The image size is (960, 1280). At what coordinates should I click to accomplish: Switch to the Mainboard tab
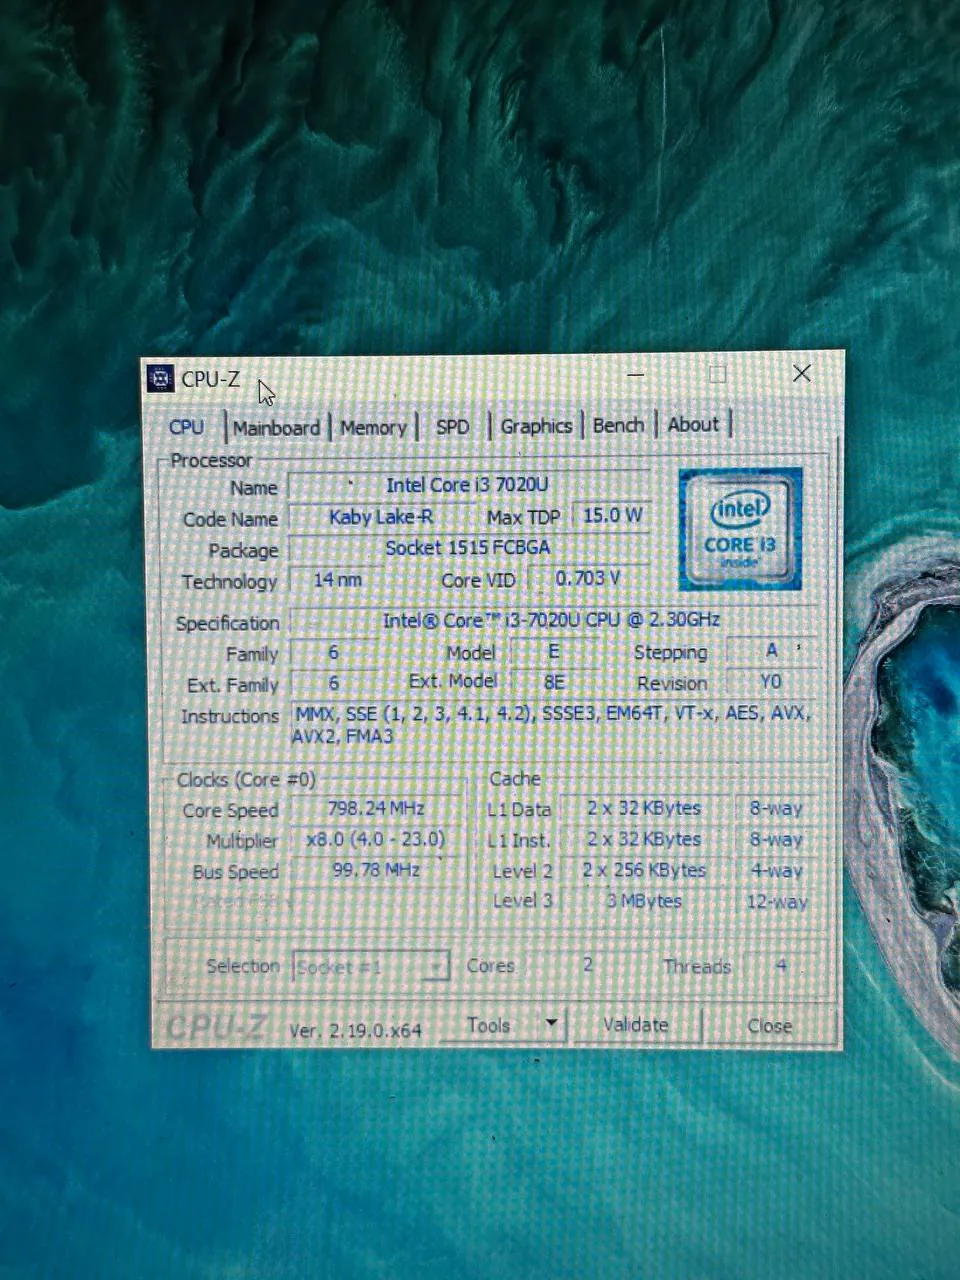276,427
